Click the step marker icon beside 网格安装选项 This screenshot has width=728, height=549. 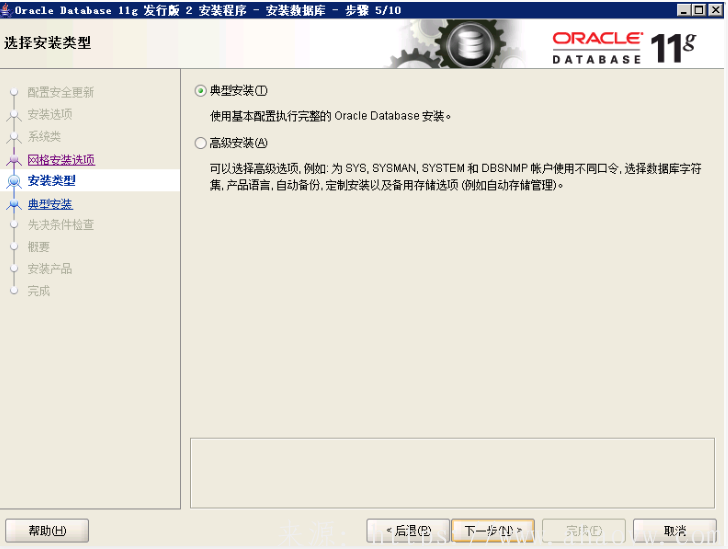coord(14,160)
